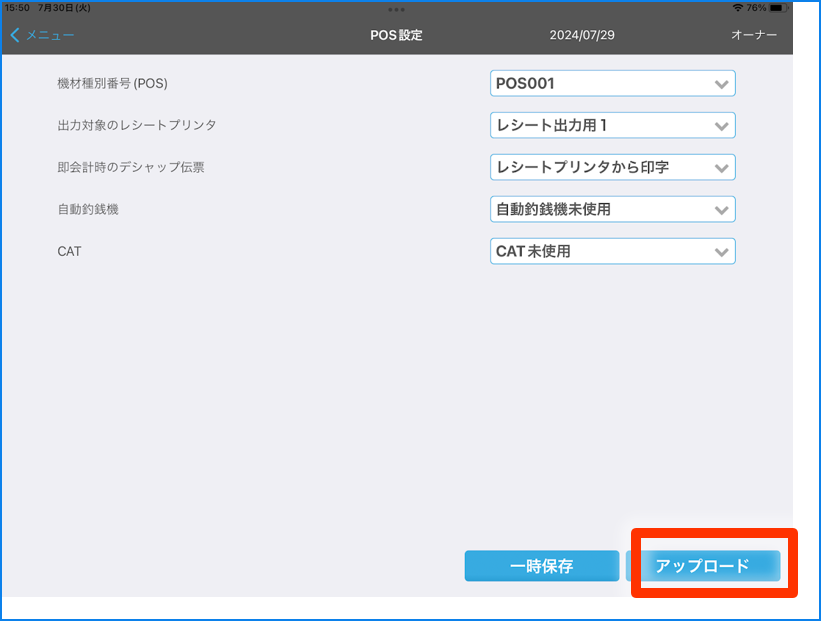Image resolution: width=821 pixels, height=621 pixels.
Task: Tap the date 2024/07/29 in header
Action: (580, 35)
